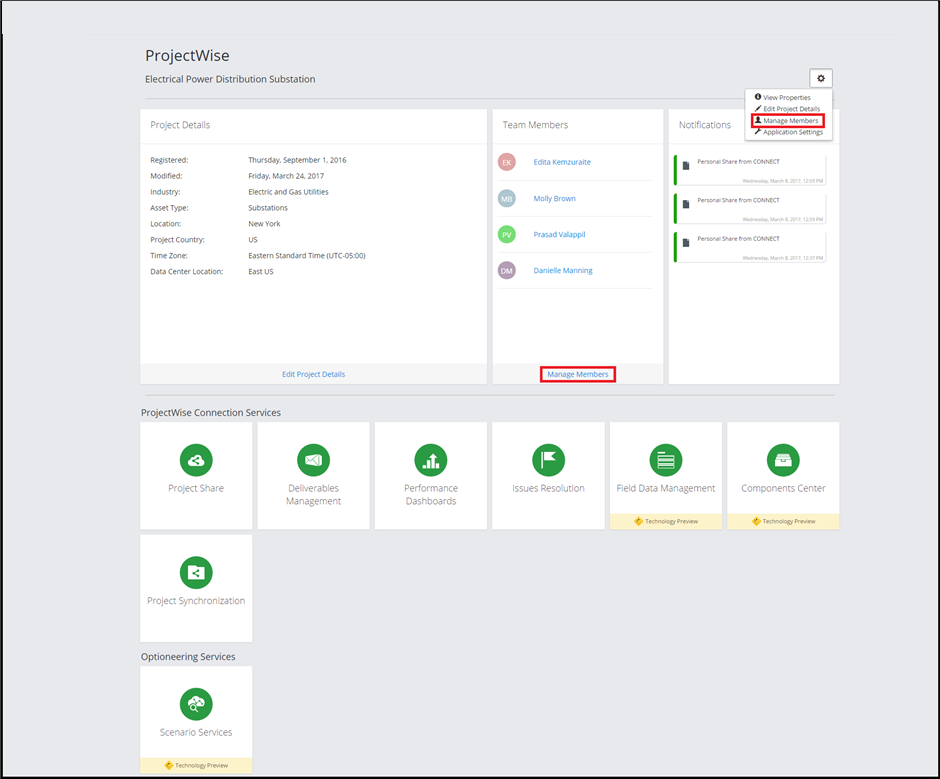The width and height of the screenshot is (940, 779).
Task: Click Technology Preview badge under Field Data Management
Action: pos(666,521)
